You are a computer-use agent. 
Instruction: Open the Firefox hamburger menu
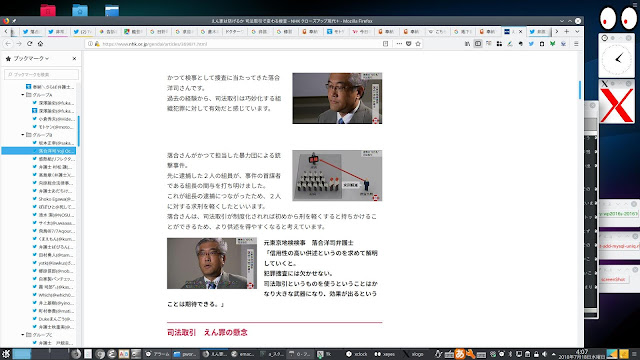(576, 44)
